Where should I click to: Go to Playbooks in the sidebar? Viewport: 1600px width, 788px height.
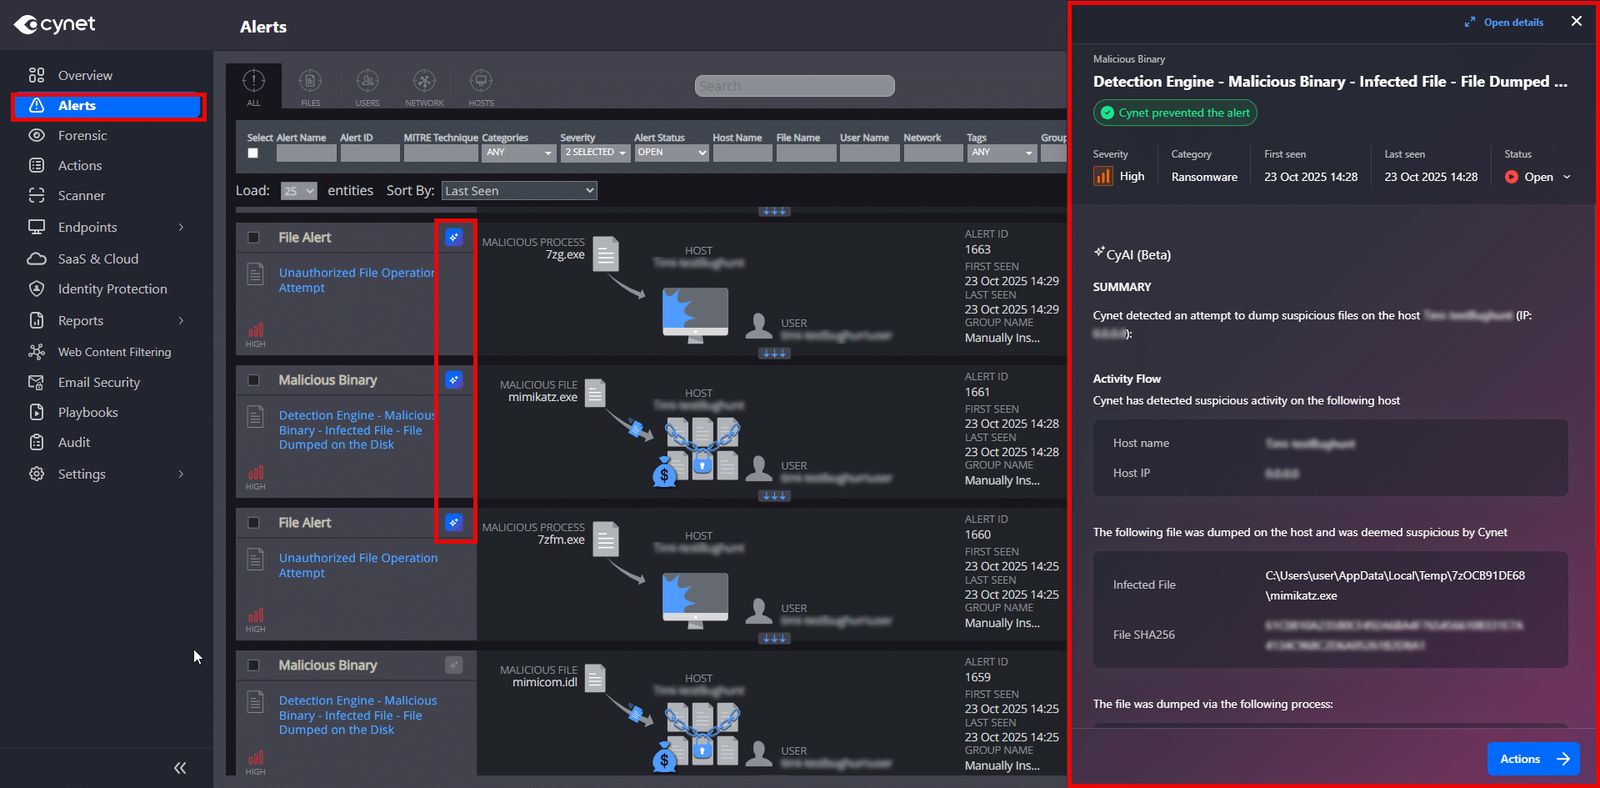click(x=88, y=412)
